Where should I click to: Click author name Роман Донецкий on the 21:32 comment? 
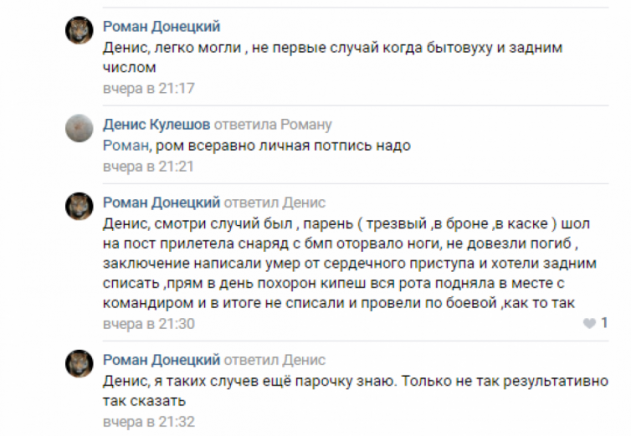pyautogui.click(x=162, y=357)
